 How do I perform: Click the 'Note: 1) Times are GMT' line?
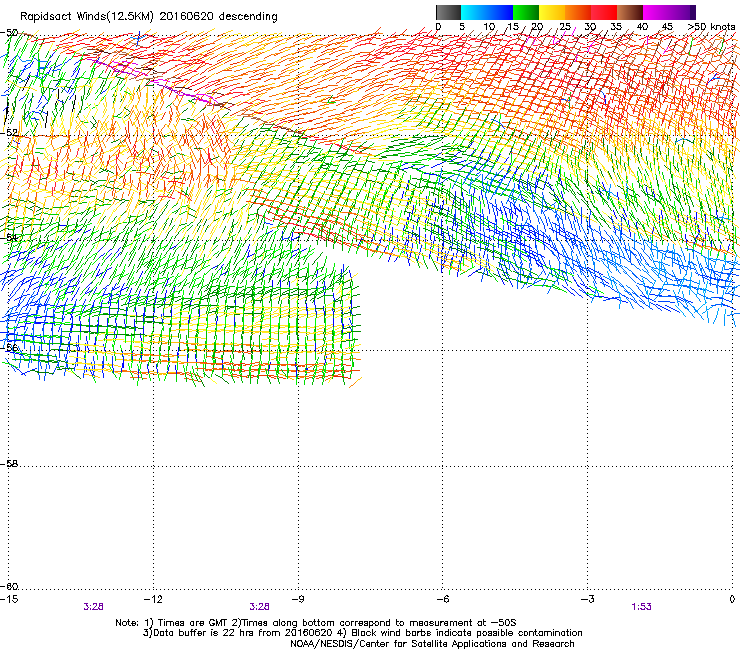click(316, 623)
